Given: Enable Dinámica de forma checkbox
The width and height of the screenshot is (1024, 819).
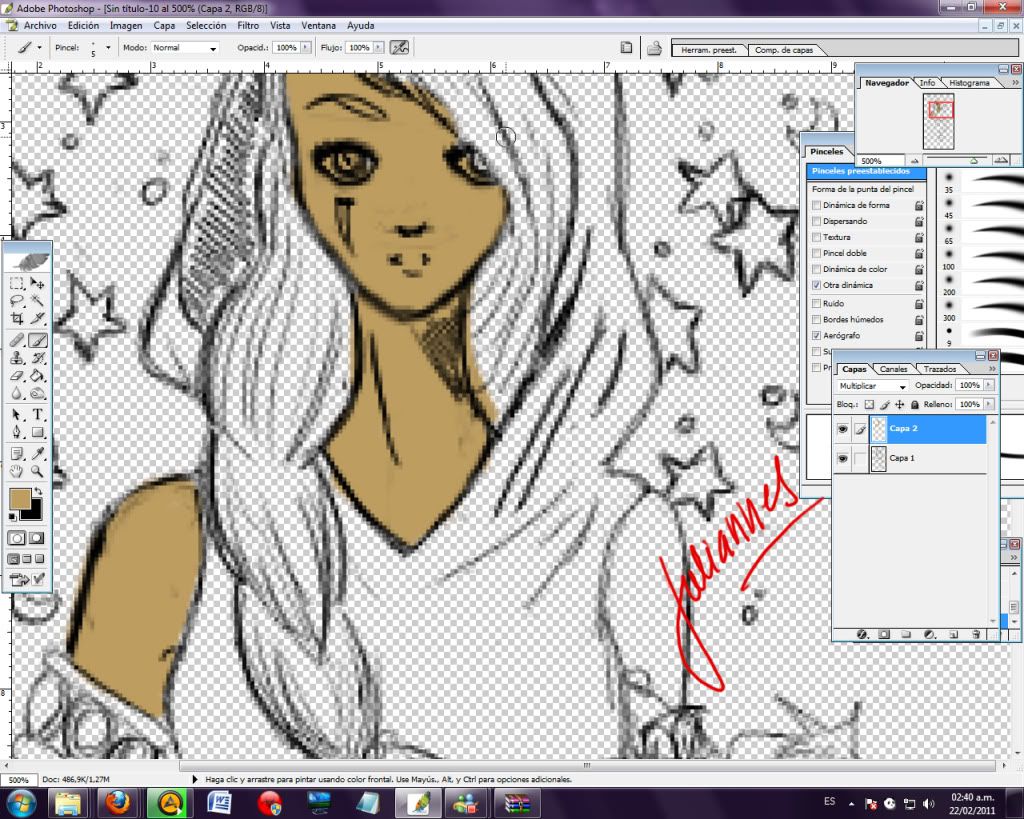Looking at the screenshot, I should coord(816,205).
